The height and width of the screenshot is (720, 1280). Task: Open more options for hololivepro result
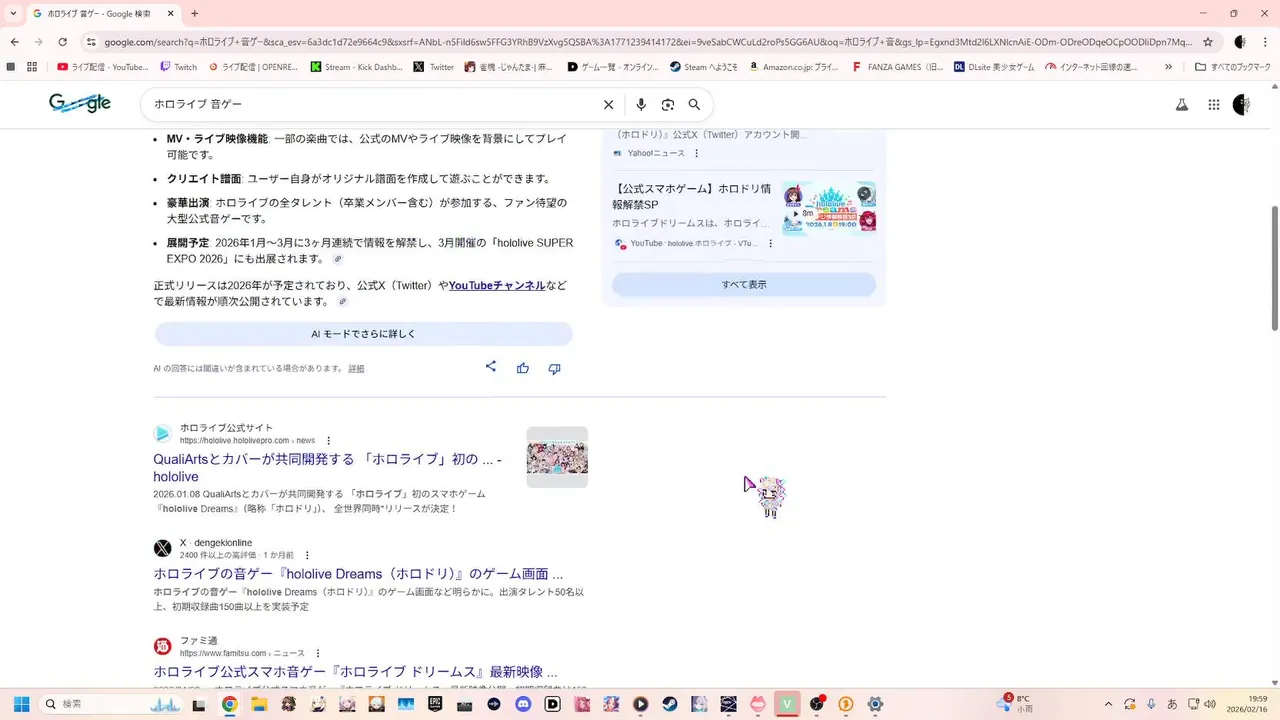(x=328, y=440)
